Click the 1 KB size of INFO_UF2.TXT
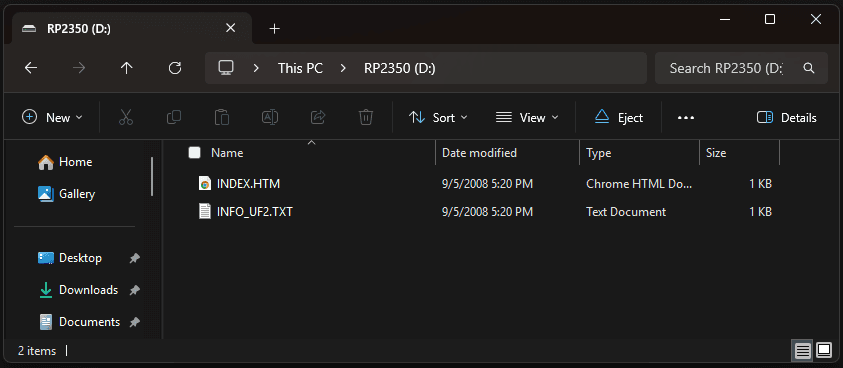The height and width of the screenshot is (368, 843). click(760, 211)
